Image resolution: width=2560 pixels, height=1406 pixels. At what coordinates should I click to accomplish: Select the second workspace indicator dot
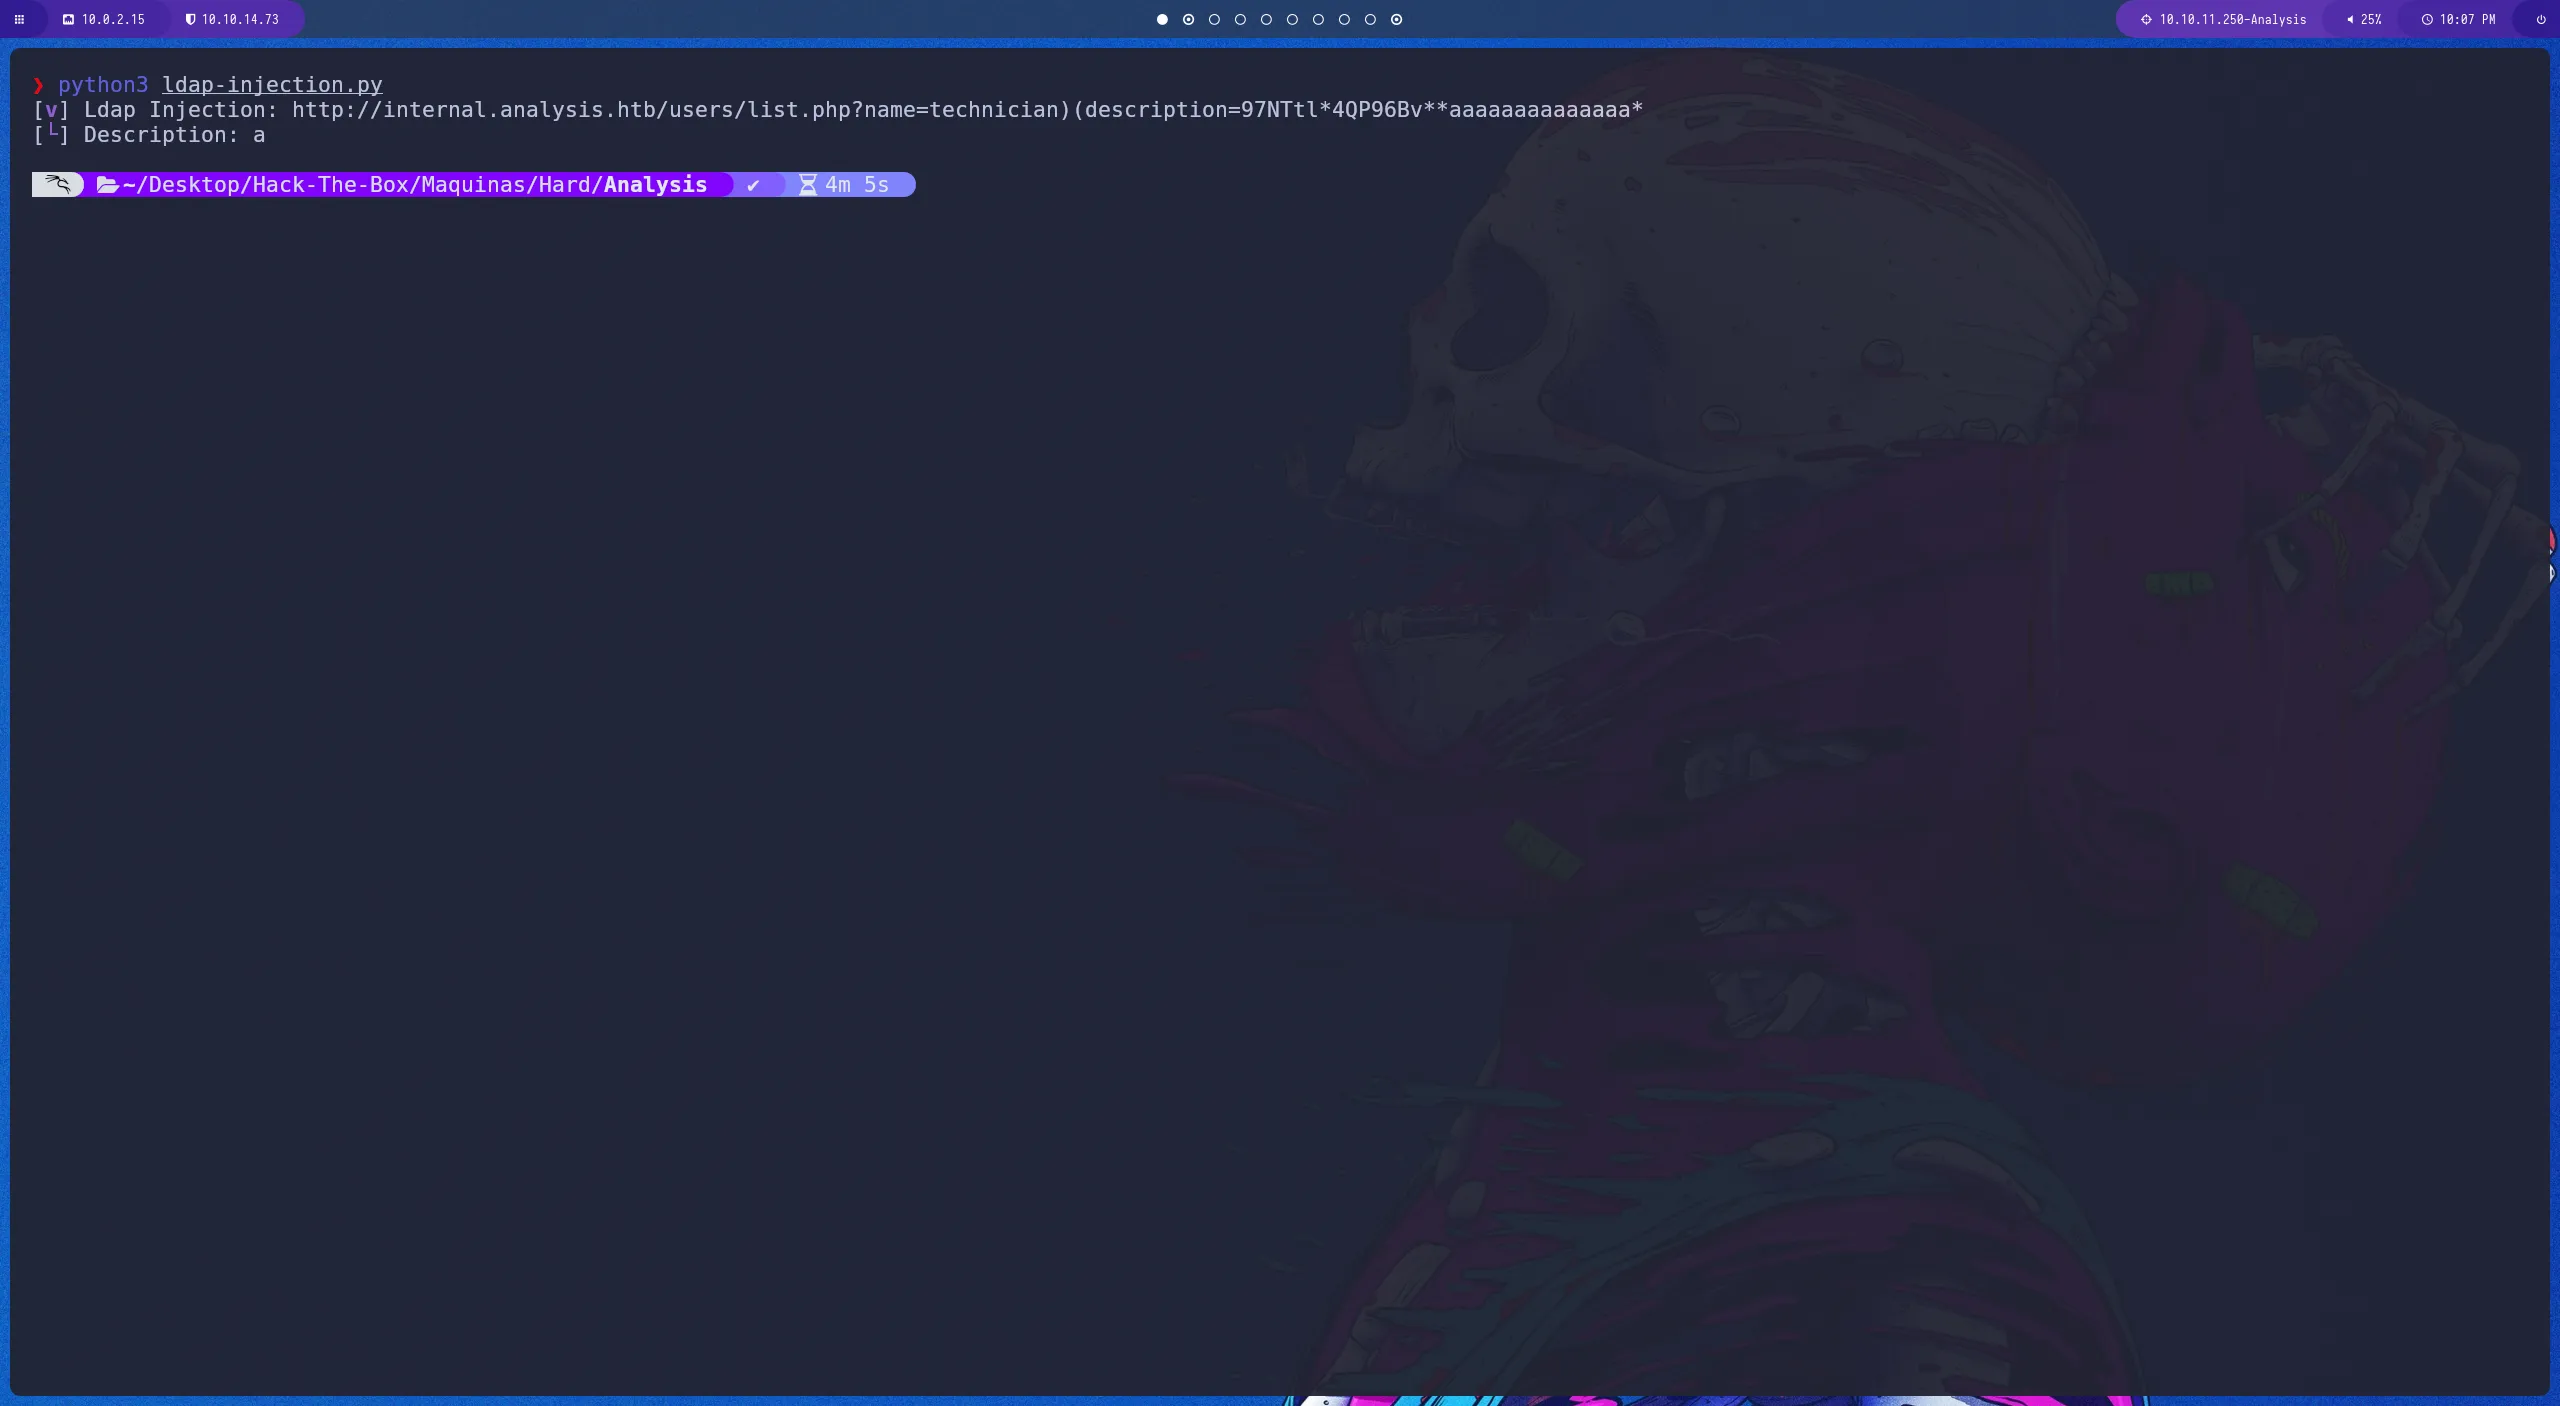(x=1188, y=19)
